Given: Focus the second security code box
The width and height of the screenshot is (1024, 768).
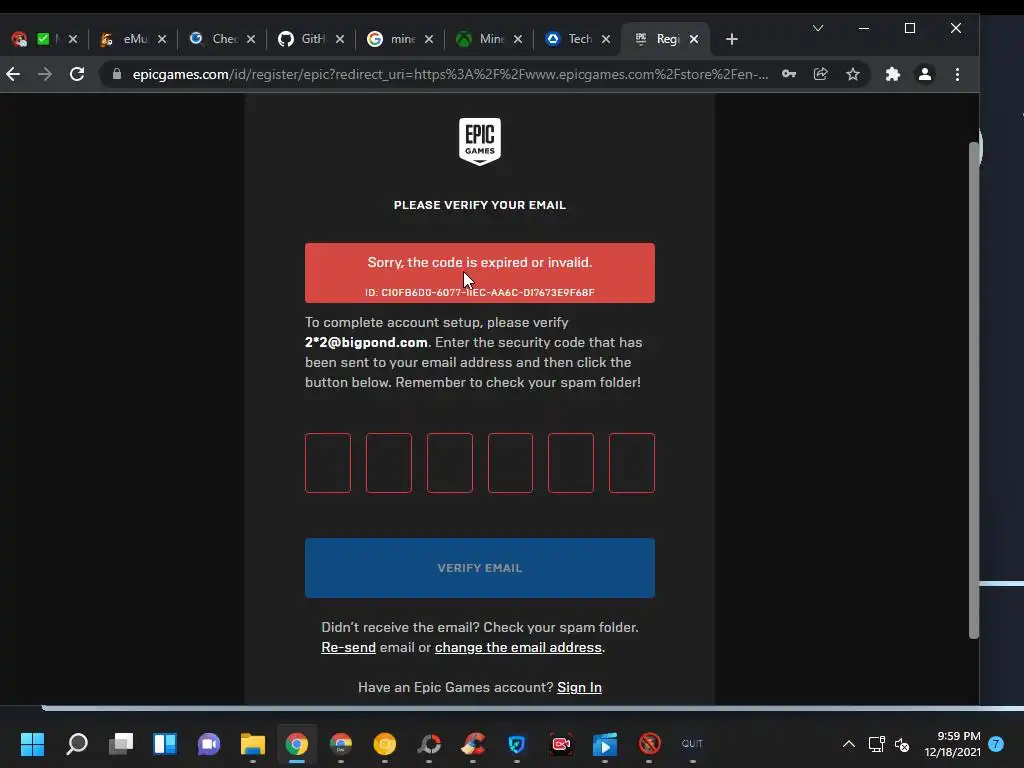Looking at the screenshot, I should [x=389, y=462].
